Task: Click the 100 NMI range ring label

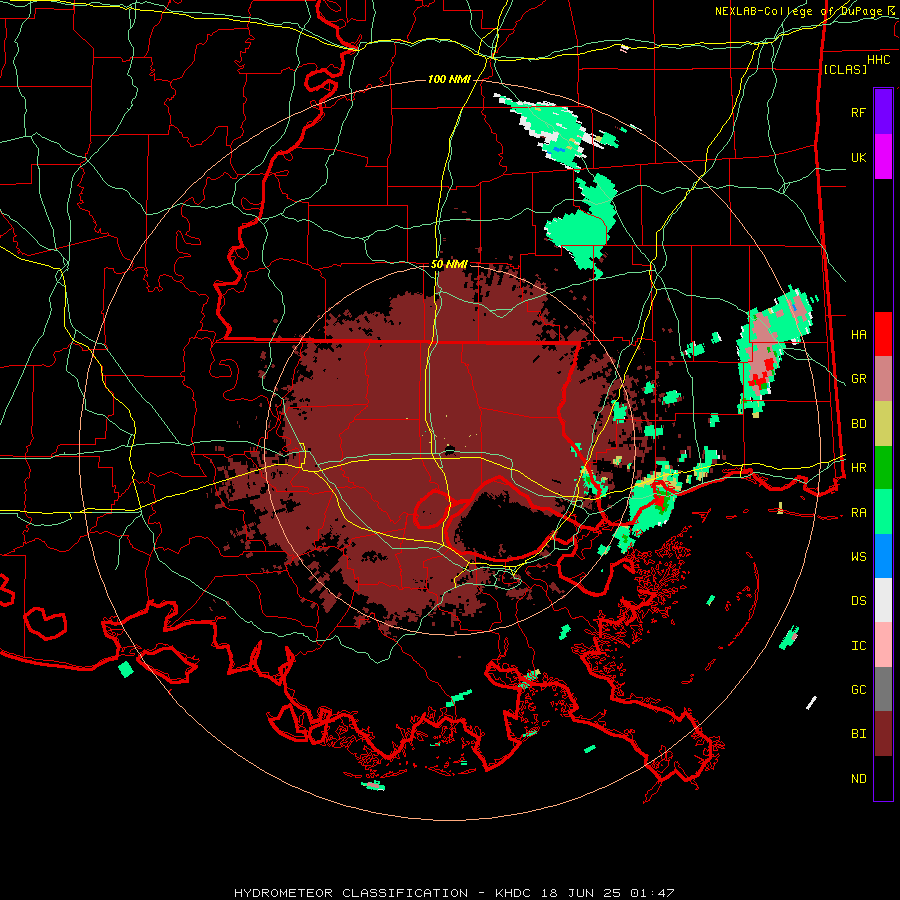Action: [x=449, y=79]
